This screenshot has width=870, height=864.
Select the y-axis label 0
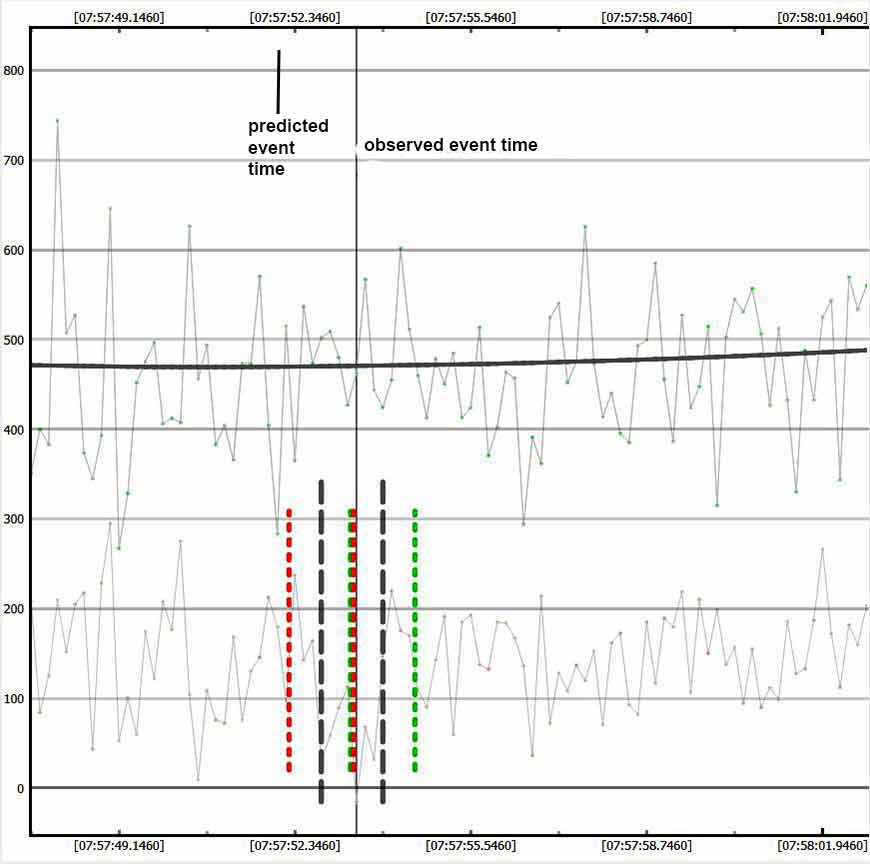pos(21,789)
